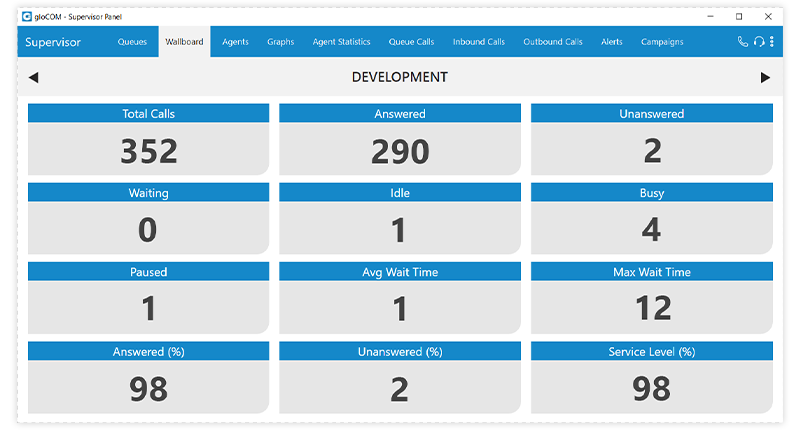
Task: Click the Total Calls tile
Action: pos(148,139)
